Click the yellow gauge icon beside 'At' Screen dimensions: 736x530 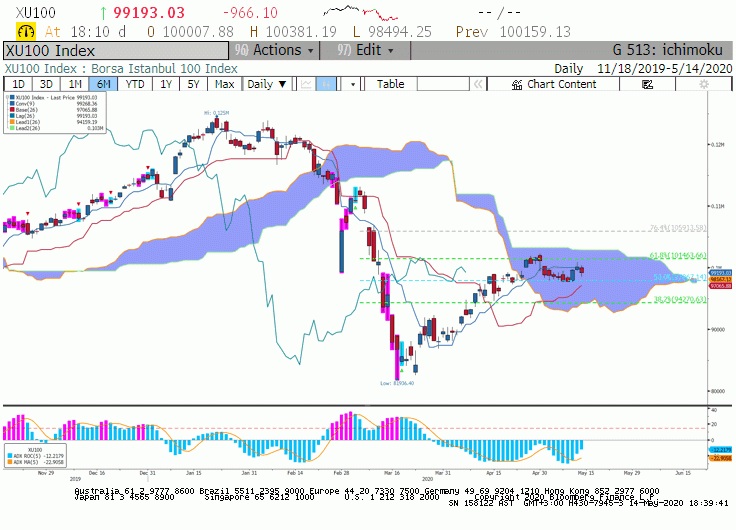click(x=25, y=31)
